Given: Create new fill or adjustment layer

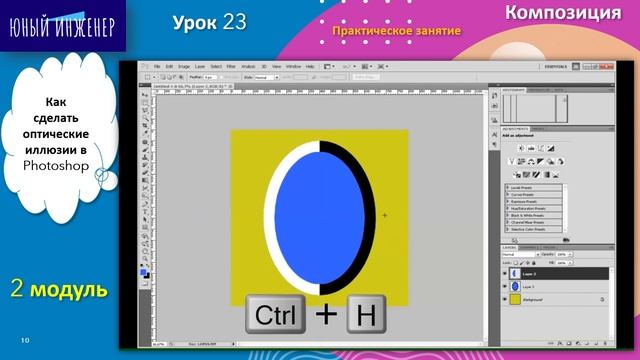Looking at the screenshot, I should tap(578, 344).
